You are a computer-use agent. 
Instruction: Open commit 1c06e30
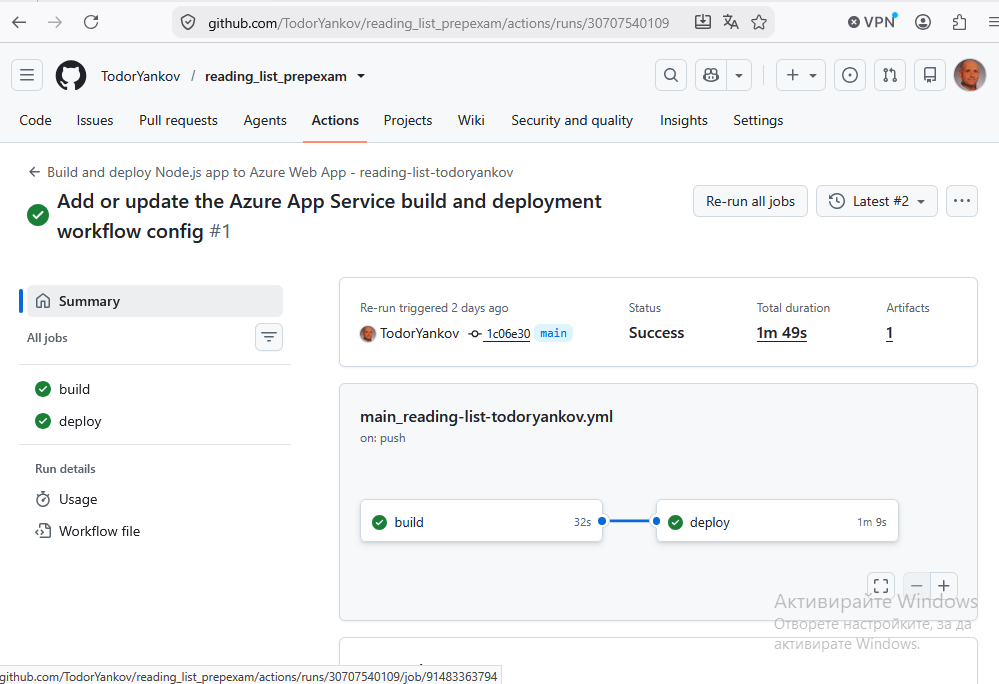pyautogui.click(x=507, y=334)
